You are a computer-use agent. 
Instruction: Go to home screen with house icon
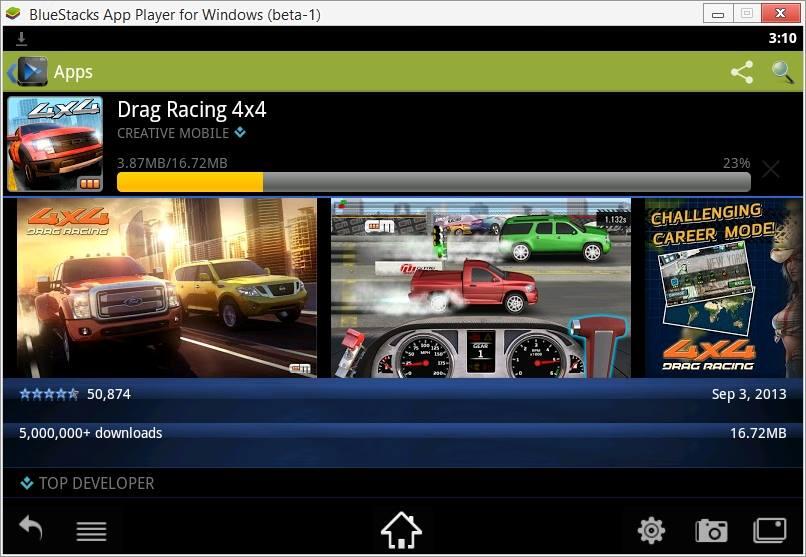401,530
